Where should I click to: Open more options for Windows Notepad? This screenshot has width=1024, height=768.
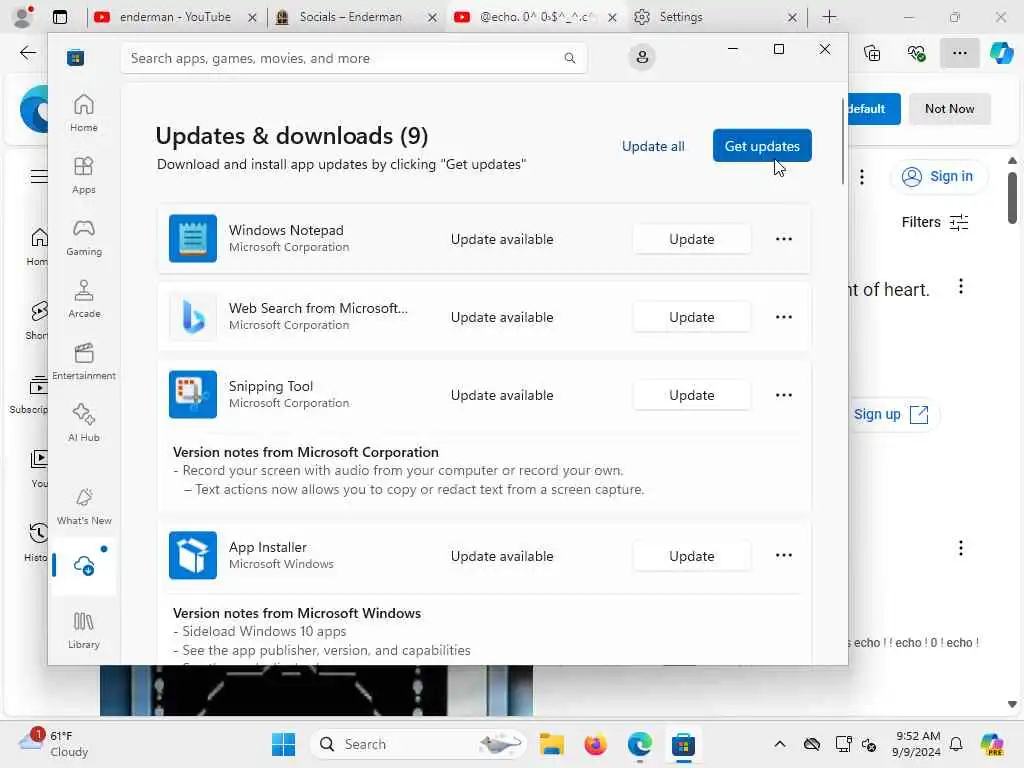(x=784, y=239)
